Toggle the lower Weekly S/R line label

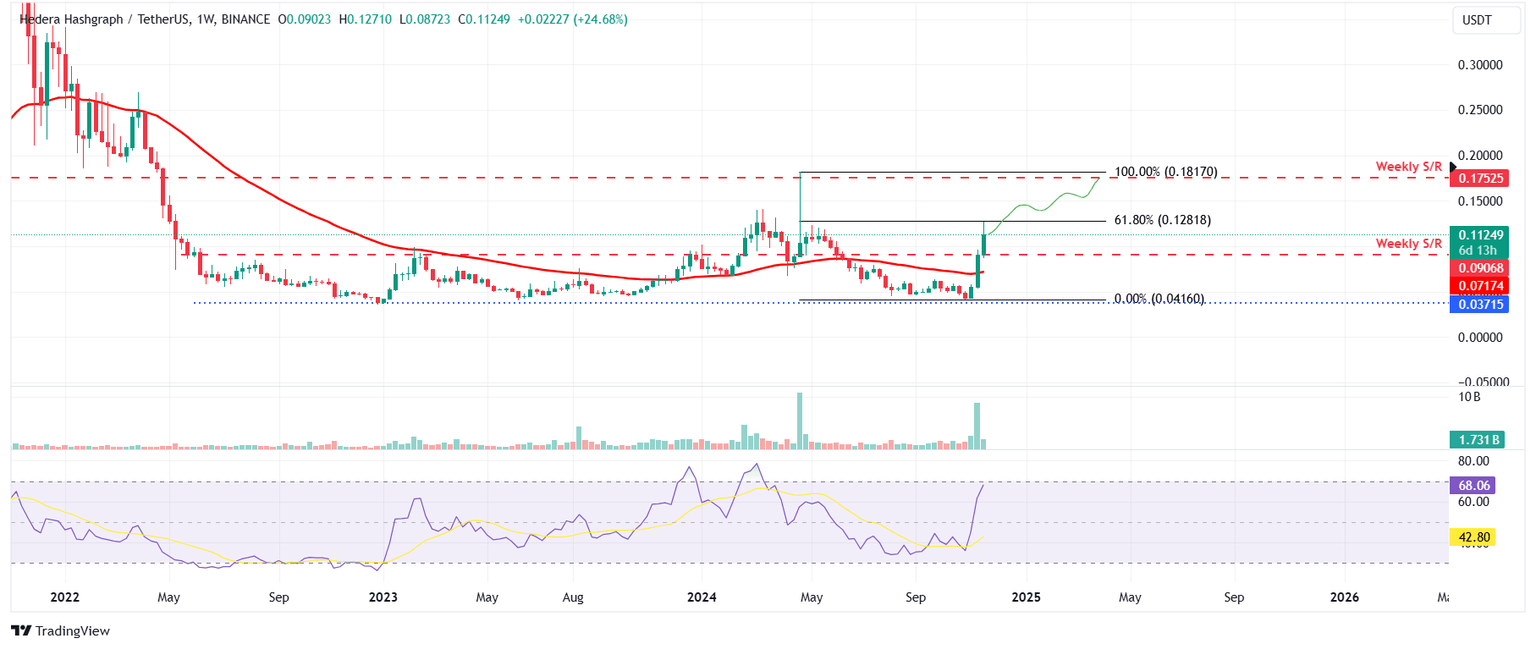pyautogui.click(x=1409, y=243)
